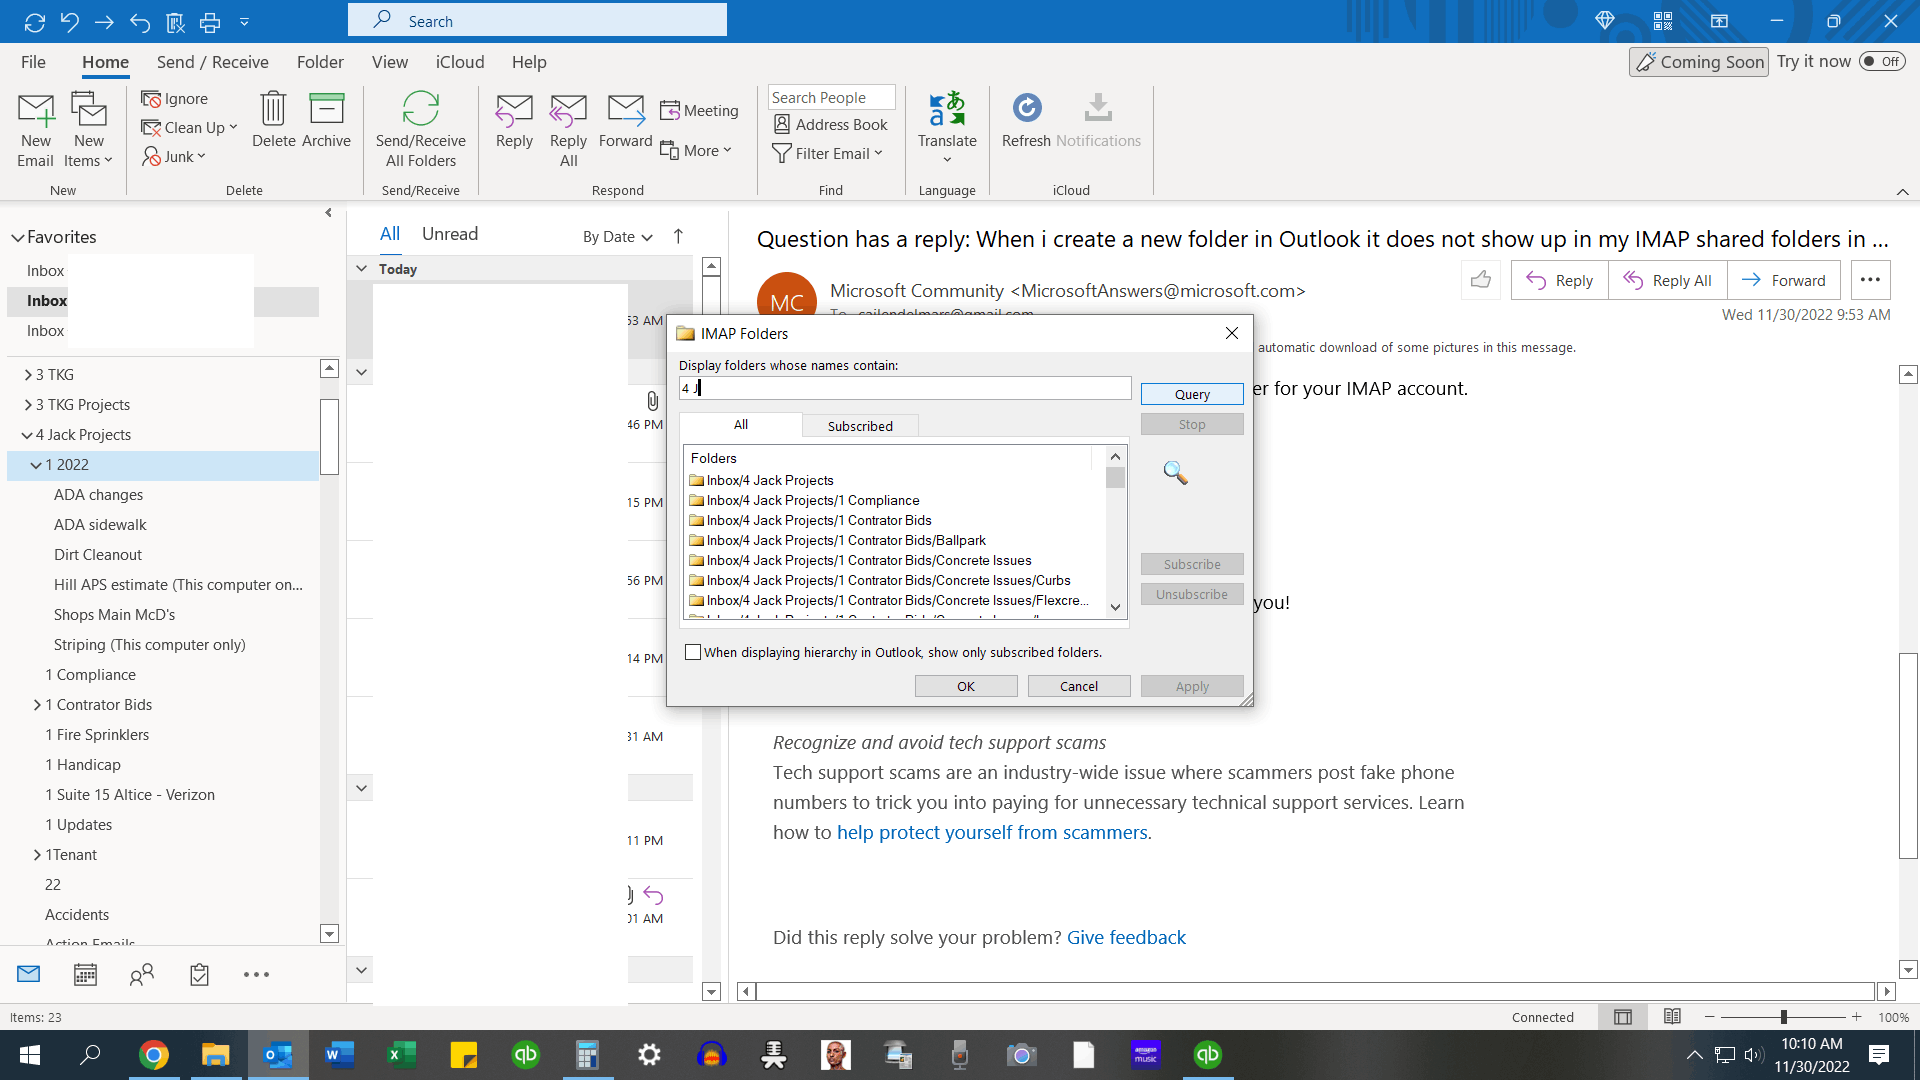Image resolution: width=1920 pixels, height=1080 pixels.
Task: Click the like thumbs-up icon on message
Action: click(1481, 280)
